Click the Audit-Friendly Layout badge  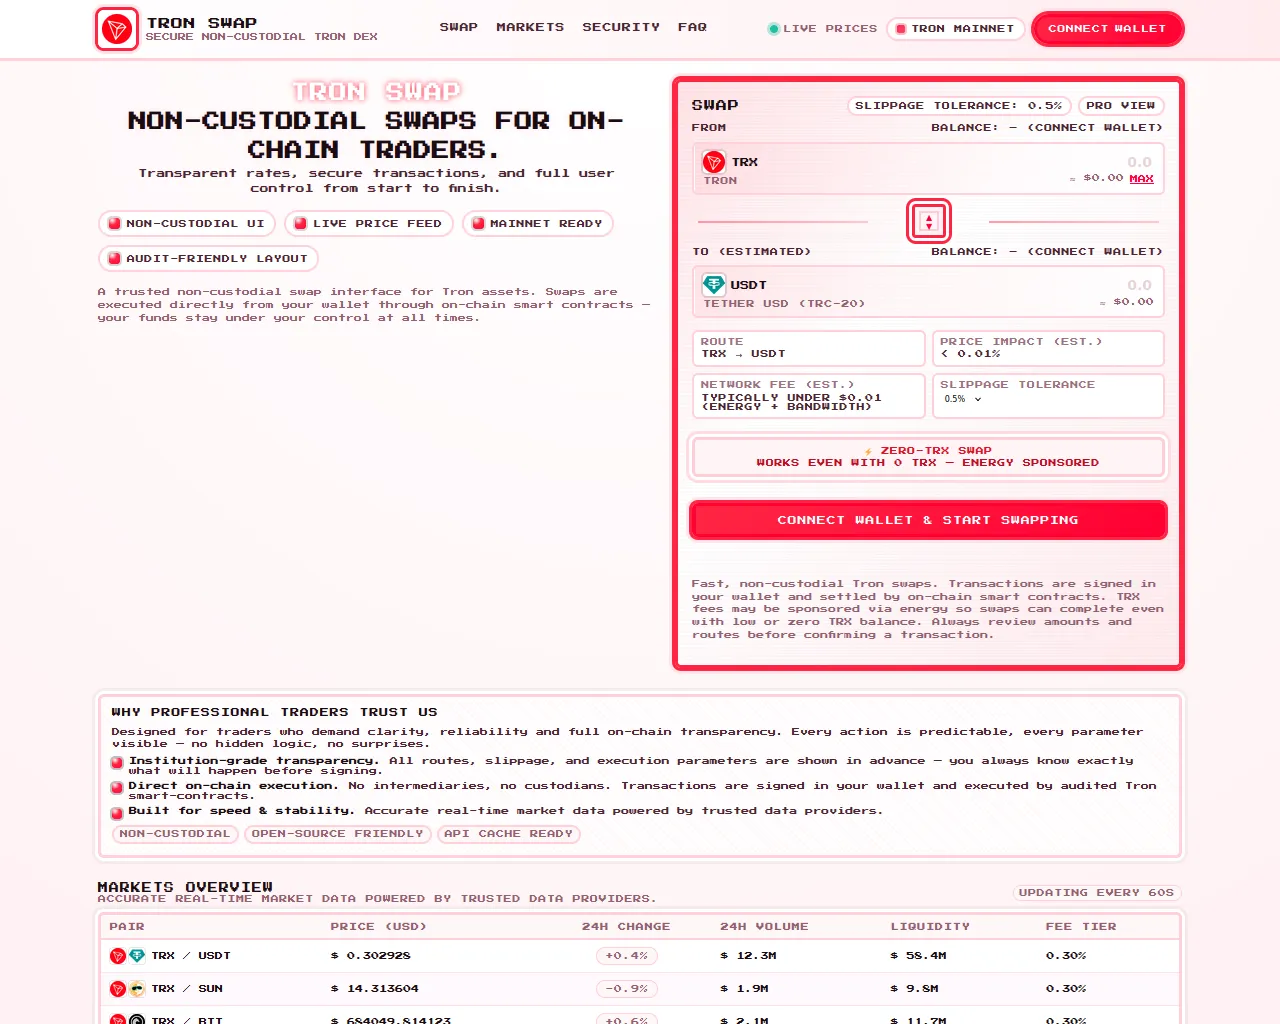[x=208, y=259]
